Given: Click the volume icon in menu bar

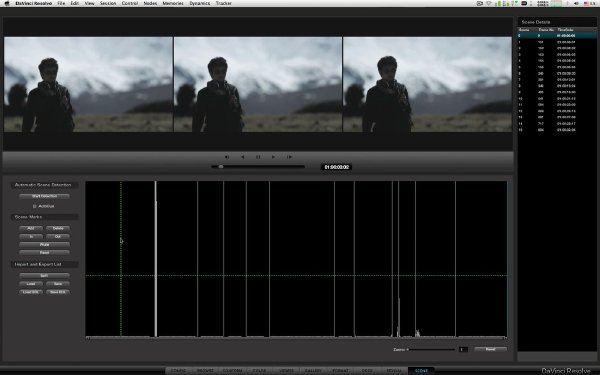Looking at the screenshot, I should tap(577, 3).
